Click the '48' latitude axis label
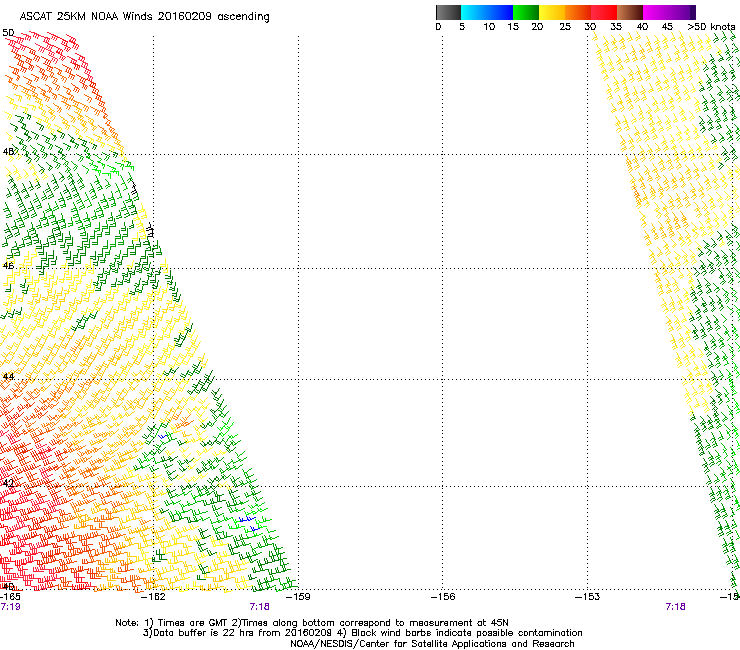Image resolution: width=740 pixels, height=650 pixels. [x=8, y=152]
